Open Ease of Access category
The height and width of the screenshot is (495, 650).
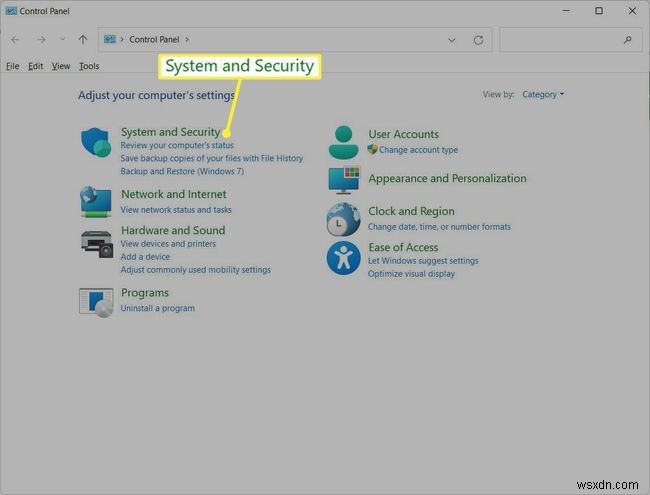[403, 247]
